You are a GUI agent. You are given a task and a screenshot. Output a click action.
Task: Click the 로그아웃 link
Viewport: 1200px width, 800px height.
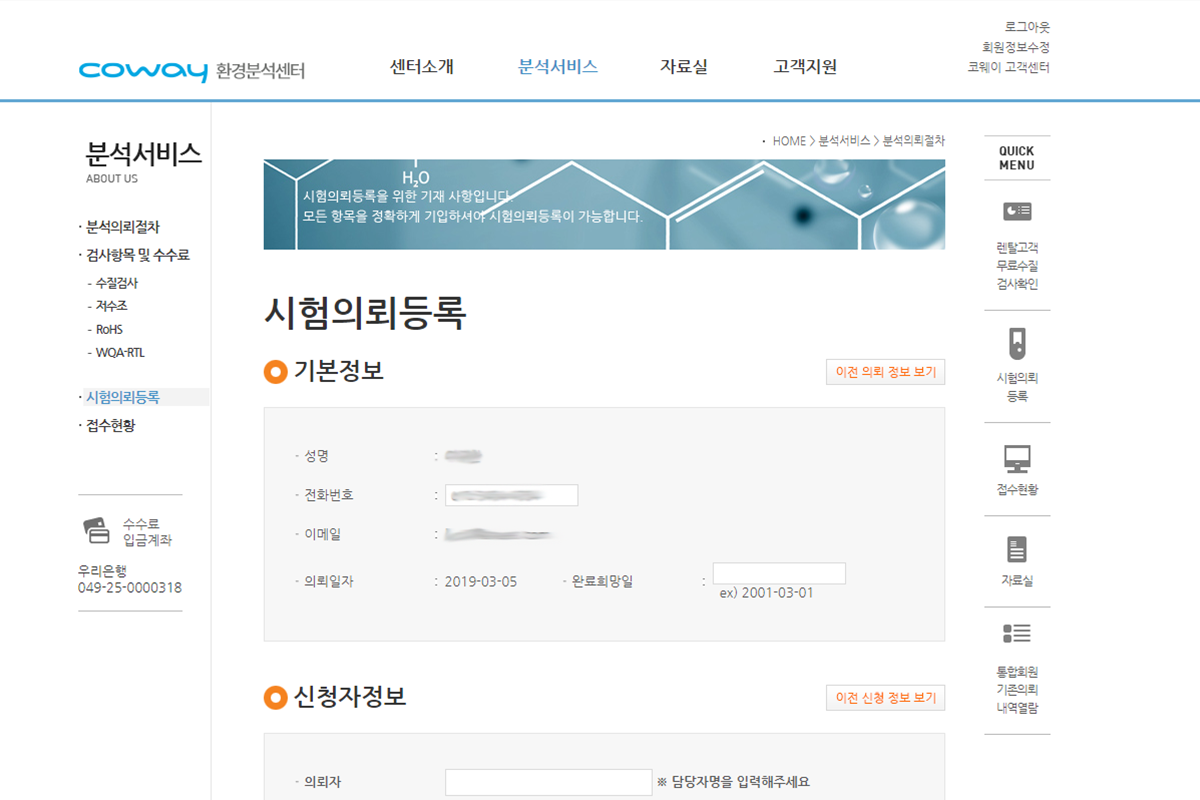[x=1027, y=27]
